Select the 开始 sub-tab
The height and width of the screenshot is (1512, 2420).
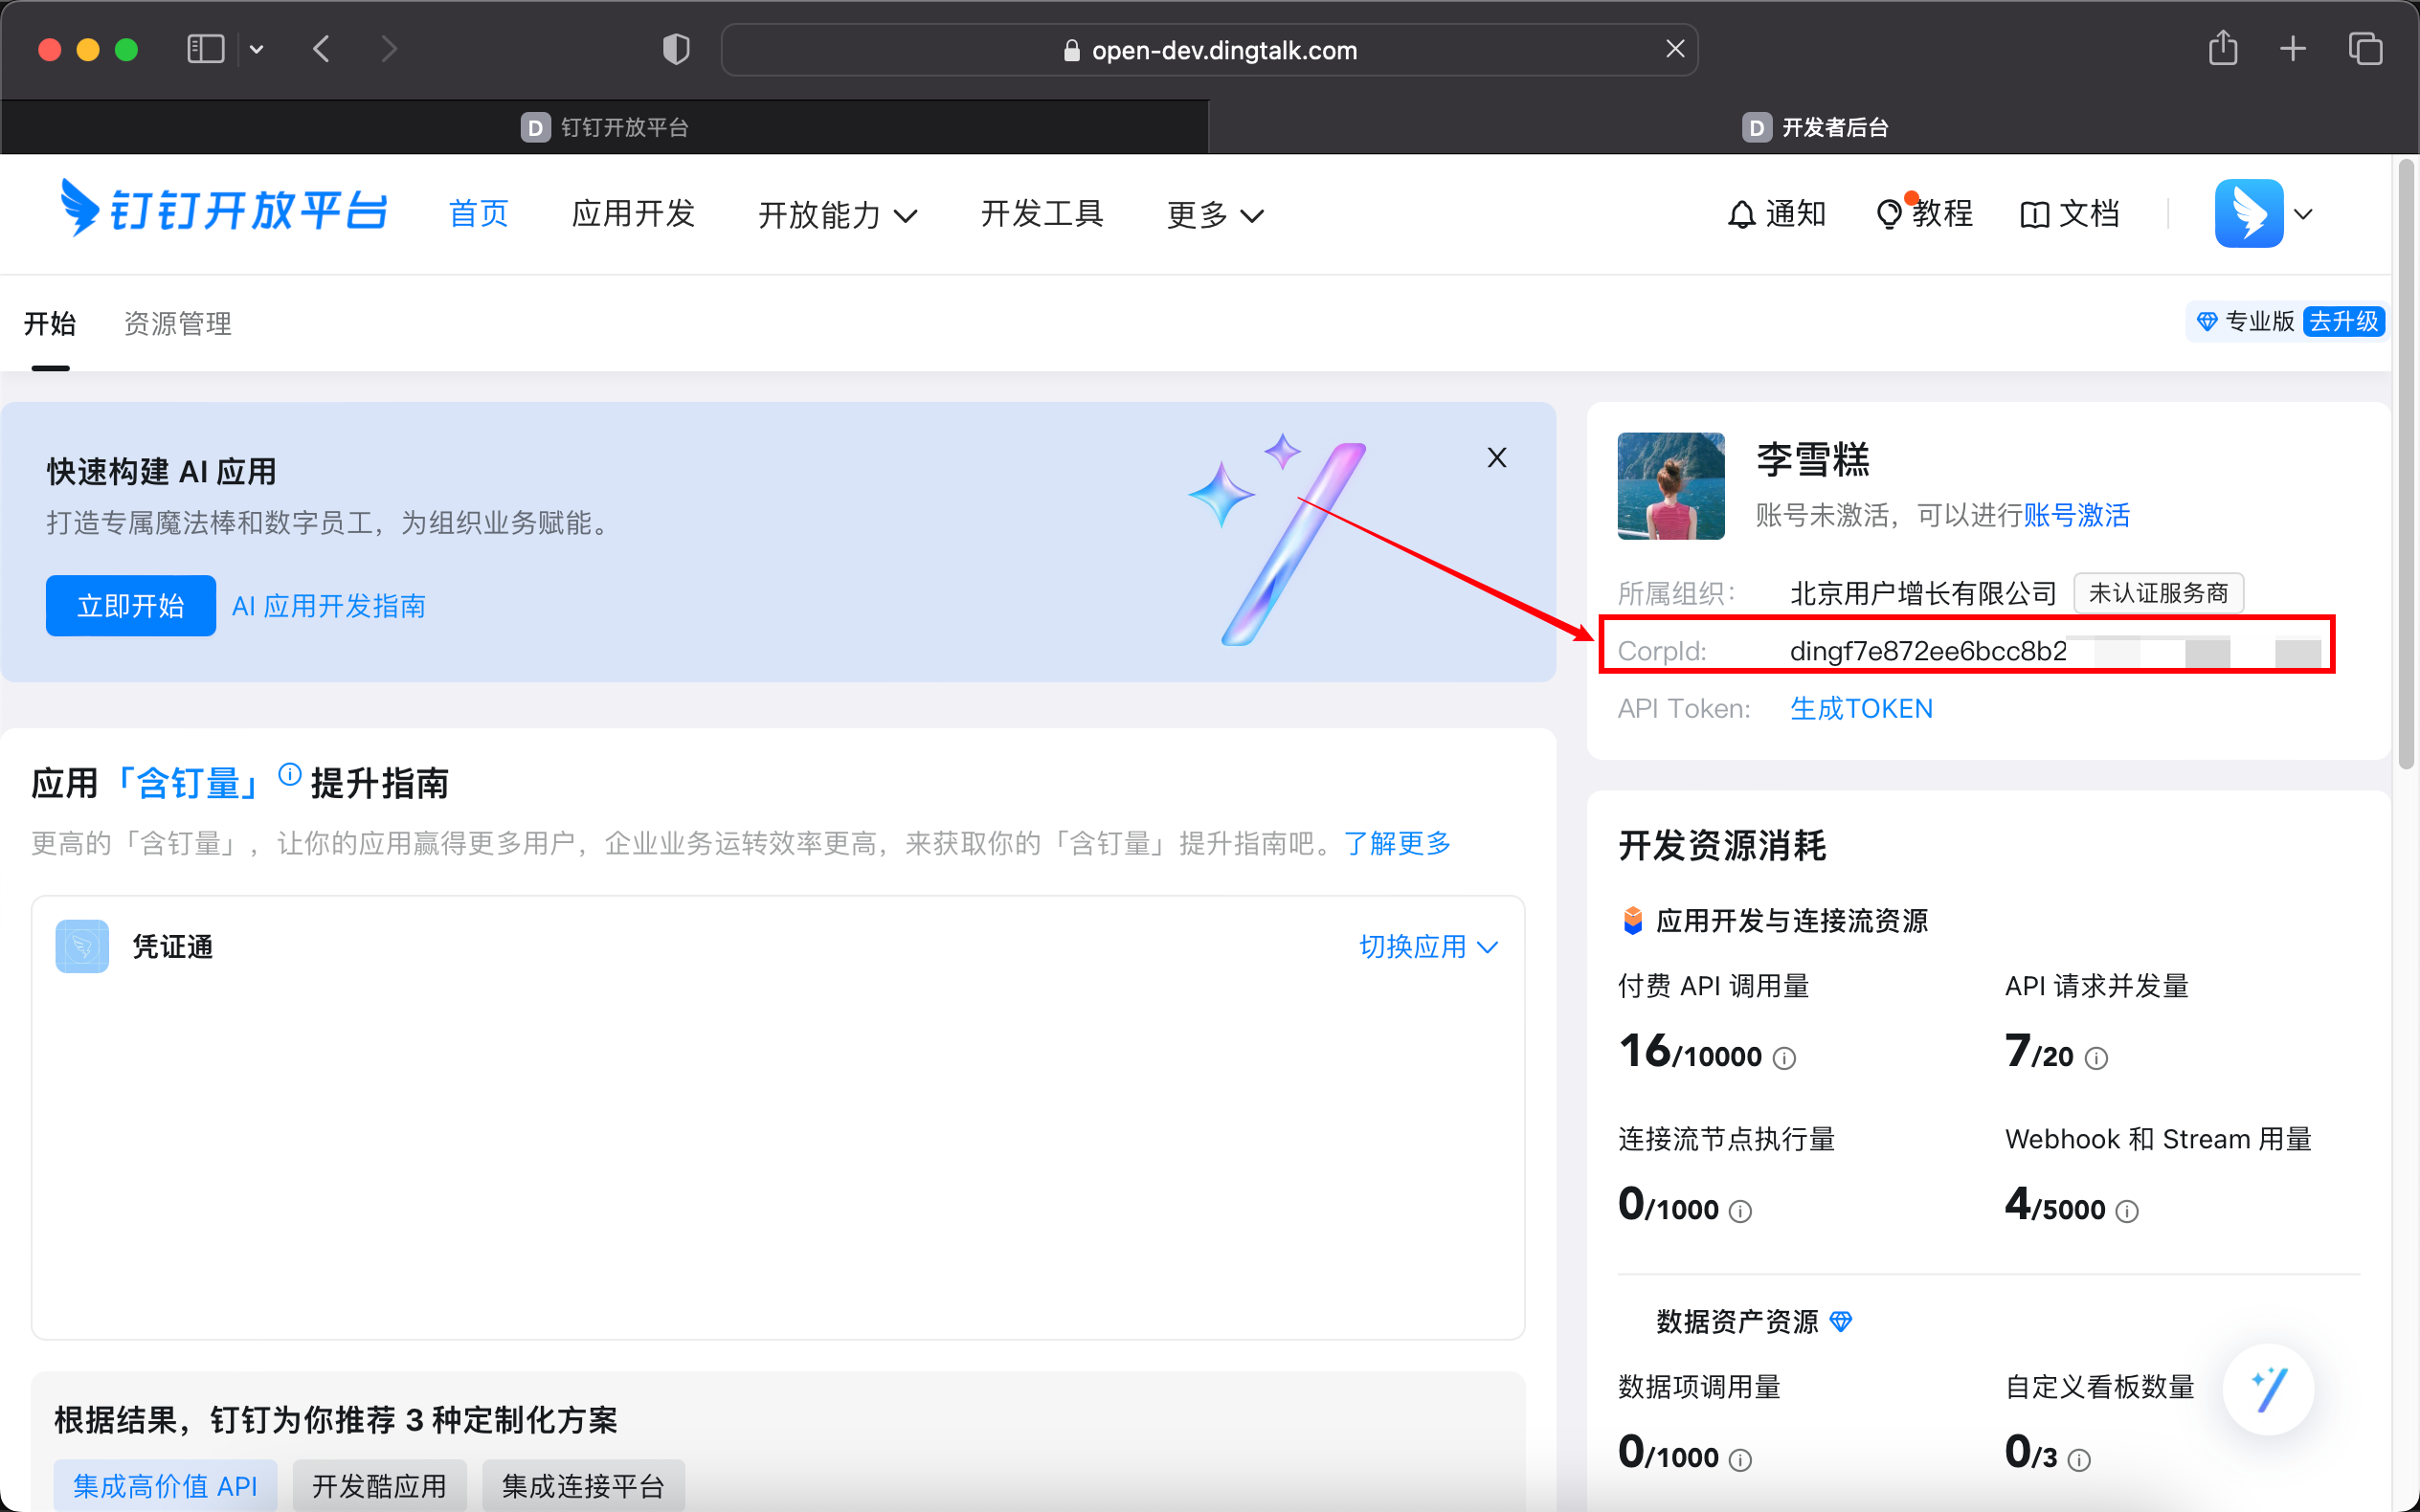(50, 323)
